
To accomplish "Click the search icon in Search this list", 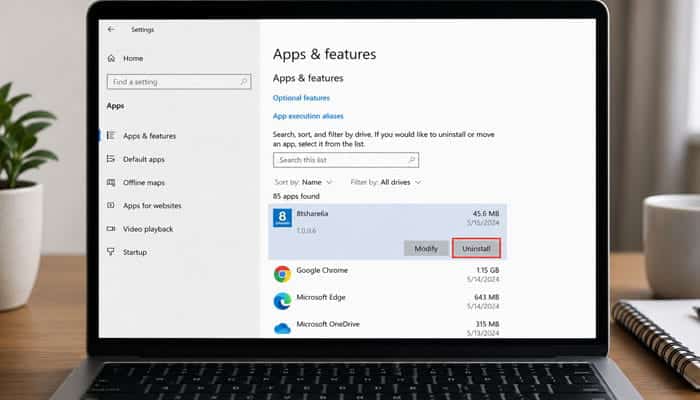I will [412, 160].
